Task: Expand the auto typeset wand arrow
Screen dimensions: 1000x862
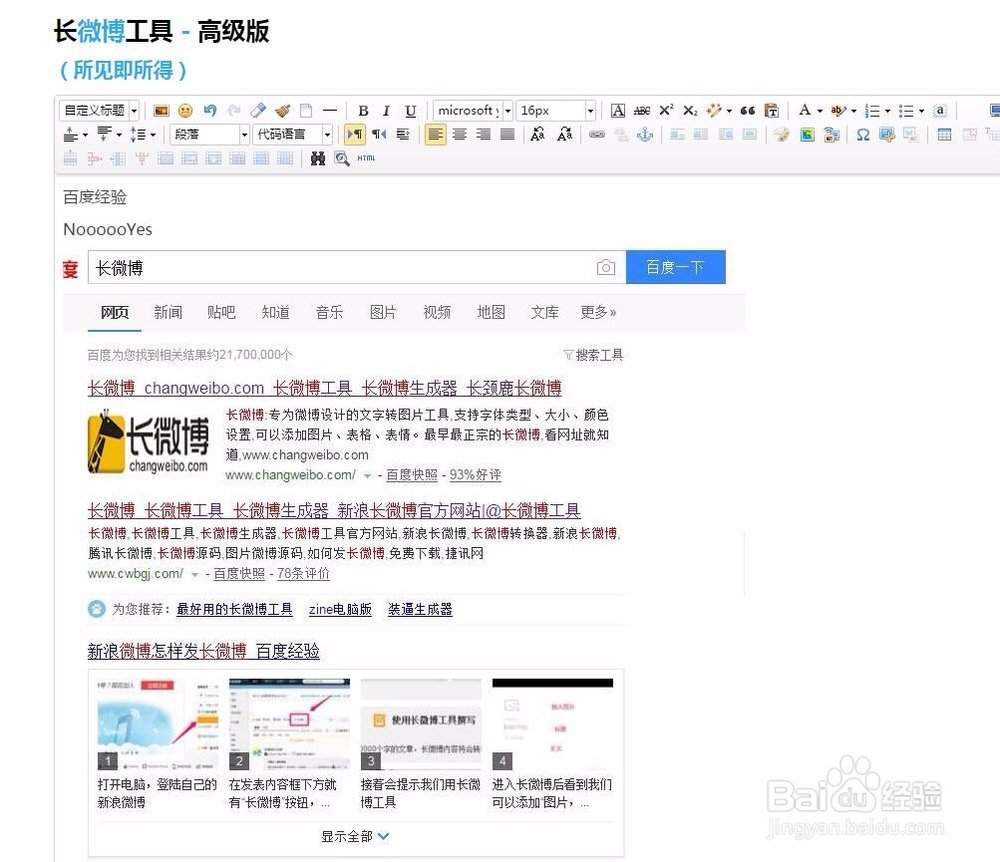Action: tap(729, 111)
